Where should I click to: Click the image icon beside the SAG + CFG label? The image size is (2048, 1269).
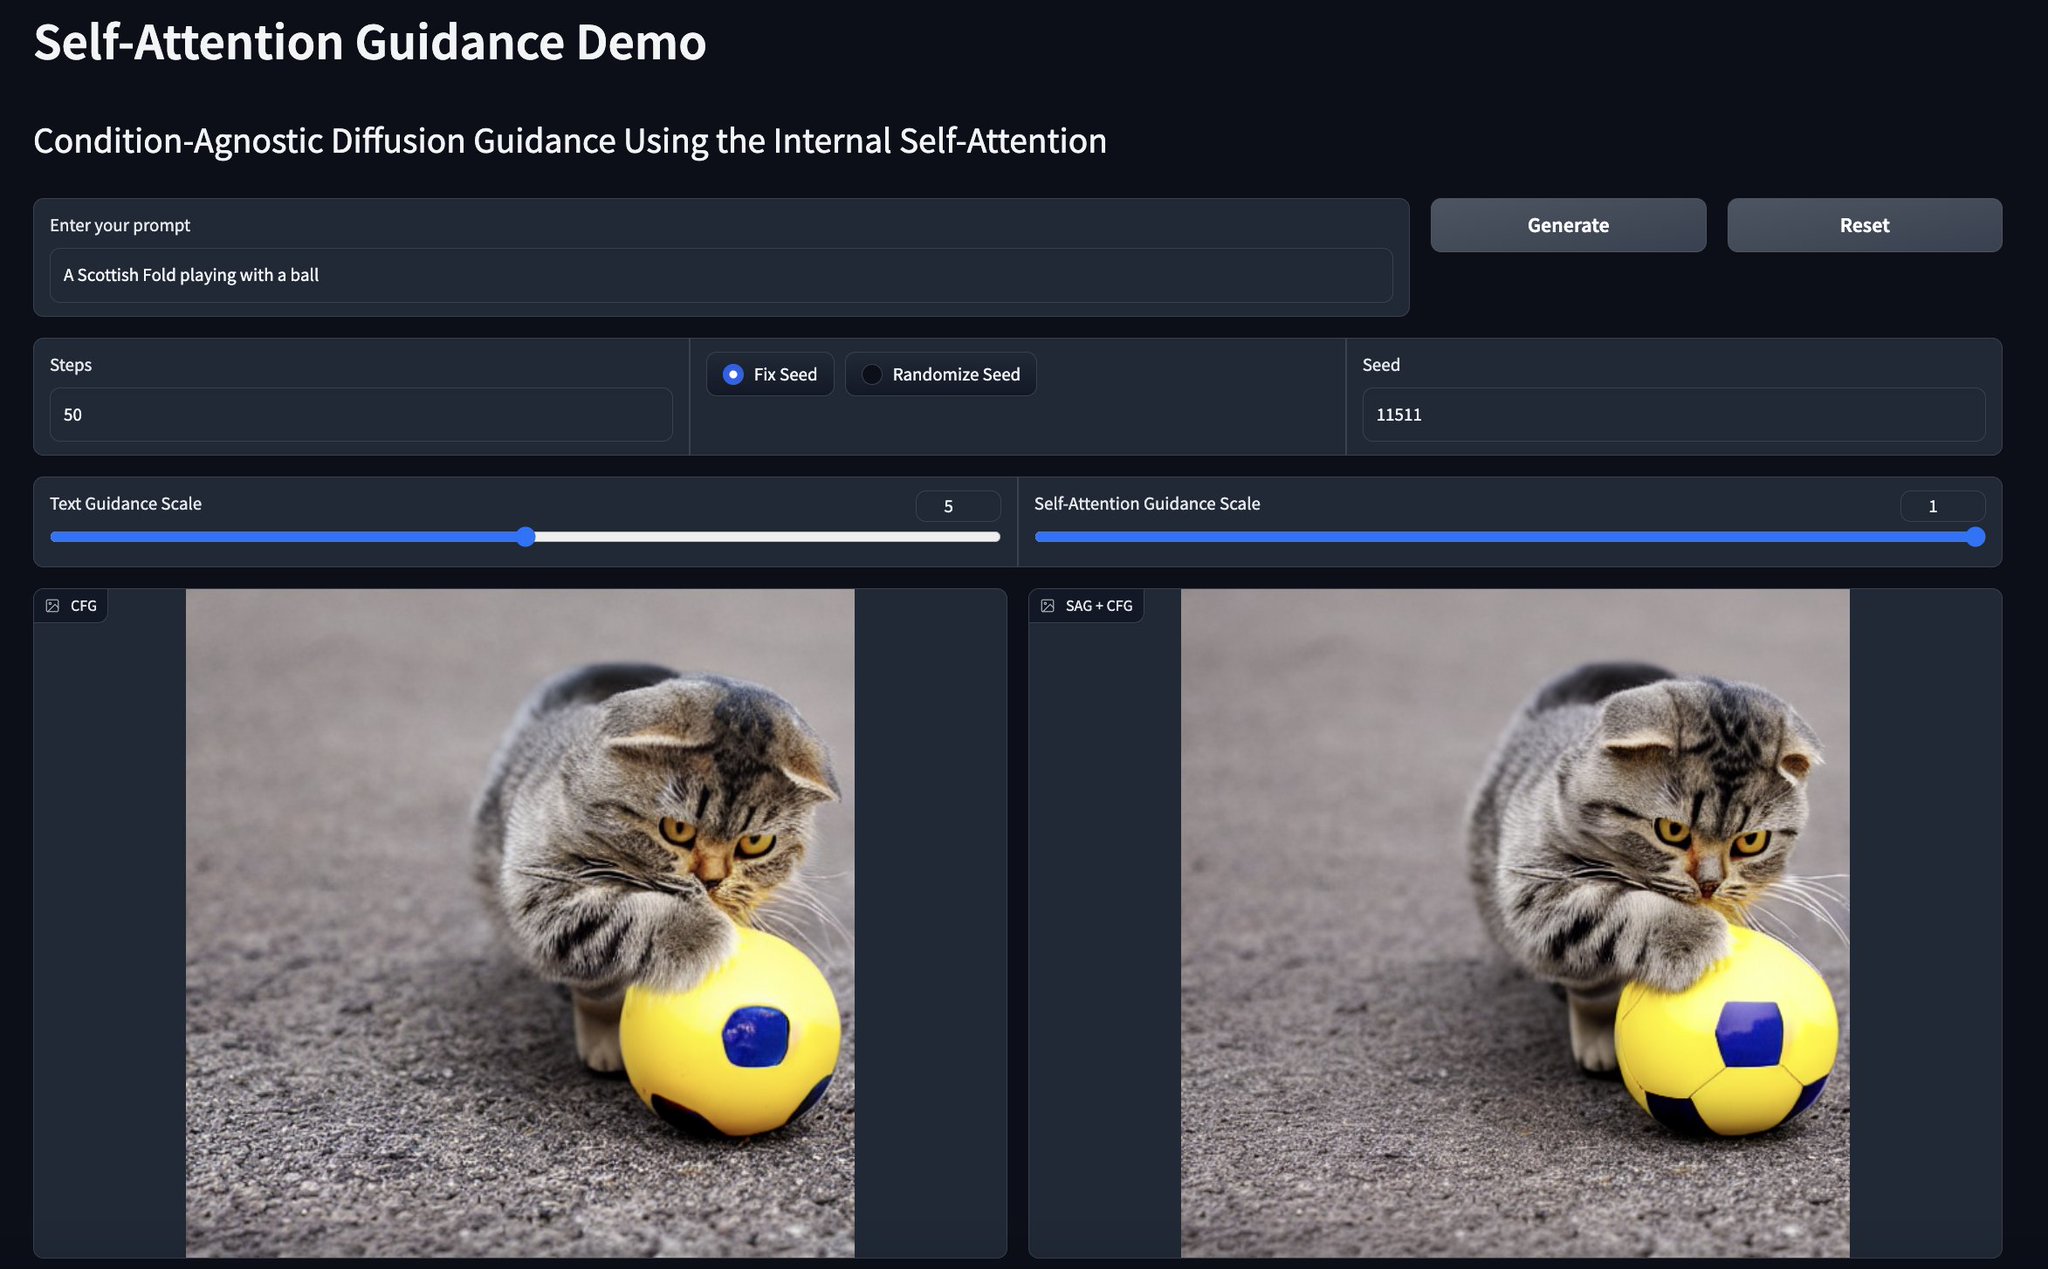pyautogui.click(x=1049, y=605)
